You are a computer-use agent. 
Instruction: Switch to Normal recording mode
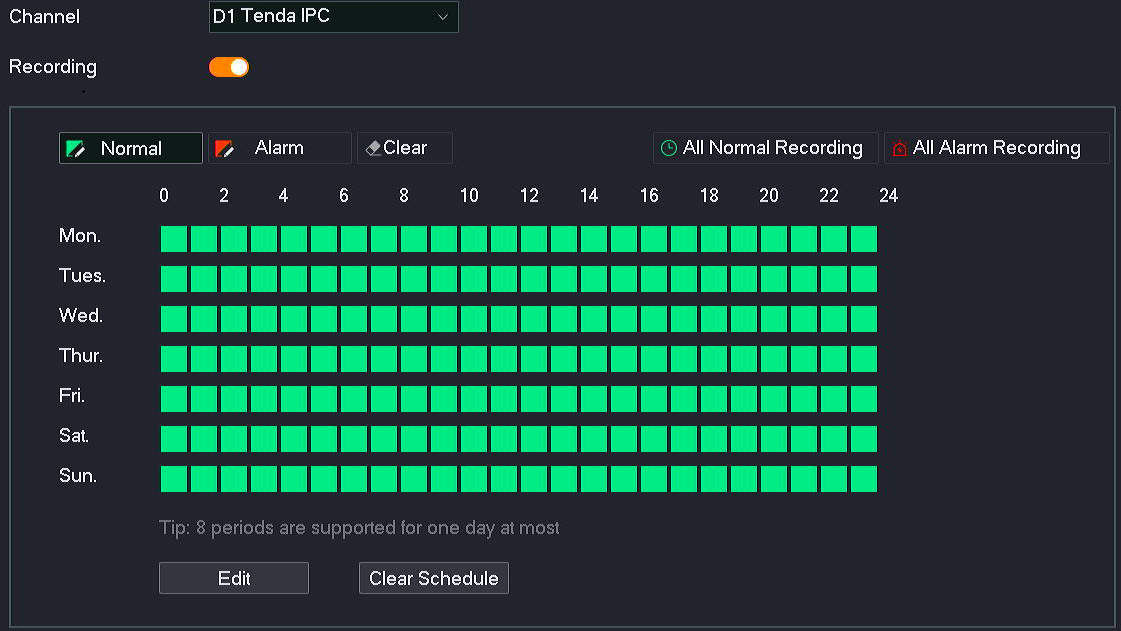coord(131,148)
